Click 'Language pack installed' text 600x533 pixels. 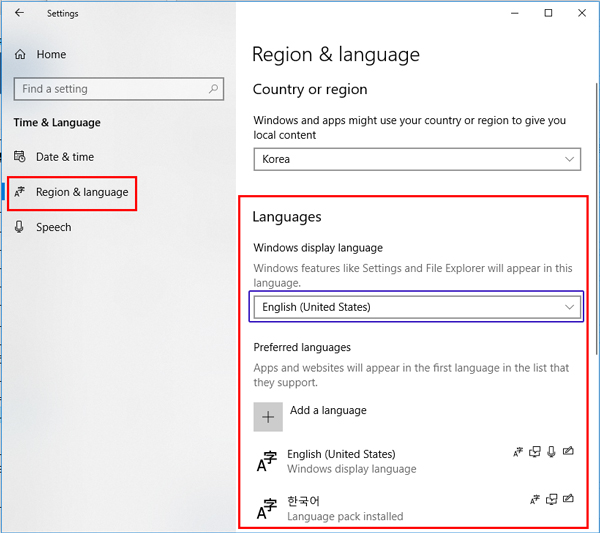pos(345,516)
